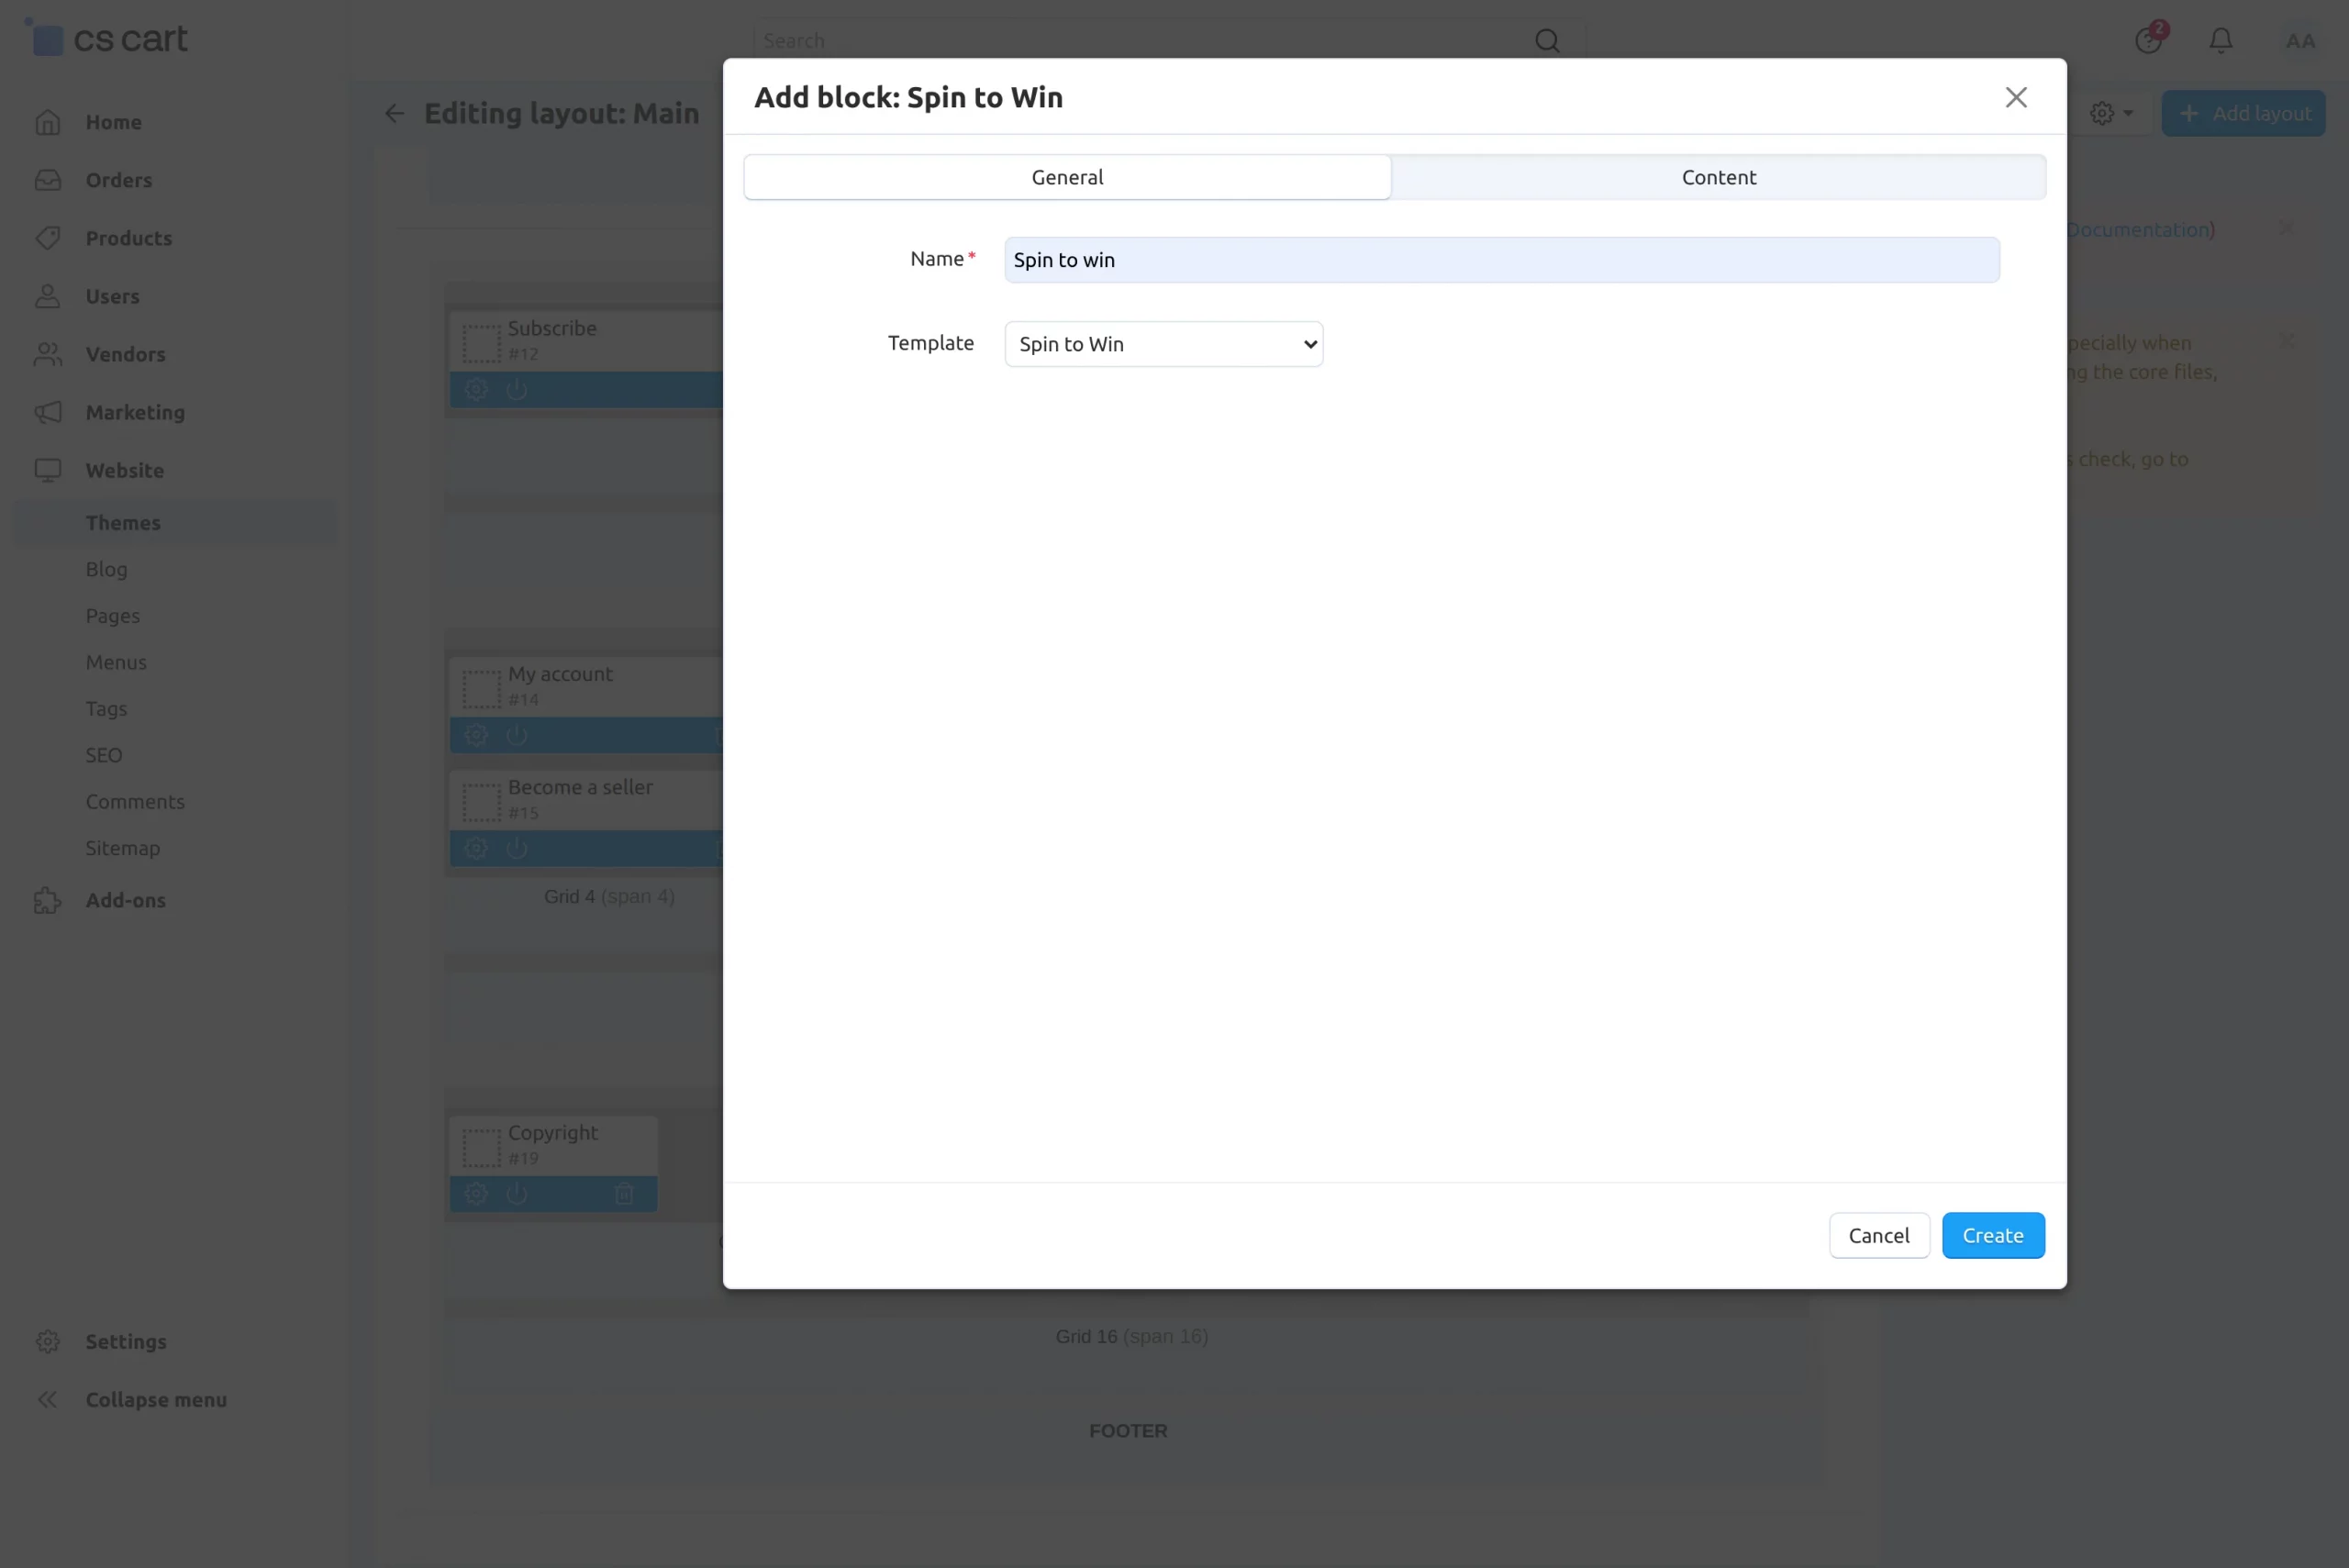The image size is (2349, 1568).
Task: Click the Add-ons puzzle icon
Action: [x=47, y=900]
